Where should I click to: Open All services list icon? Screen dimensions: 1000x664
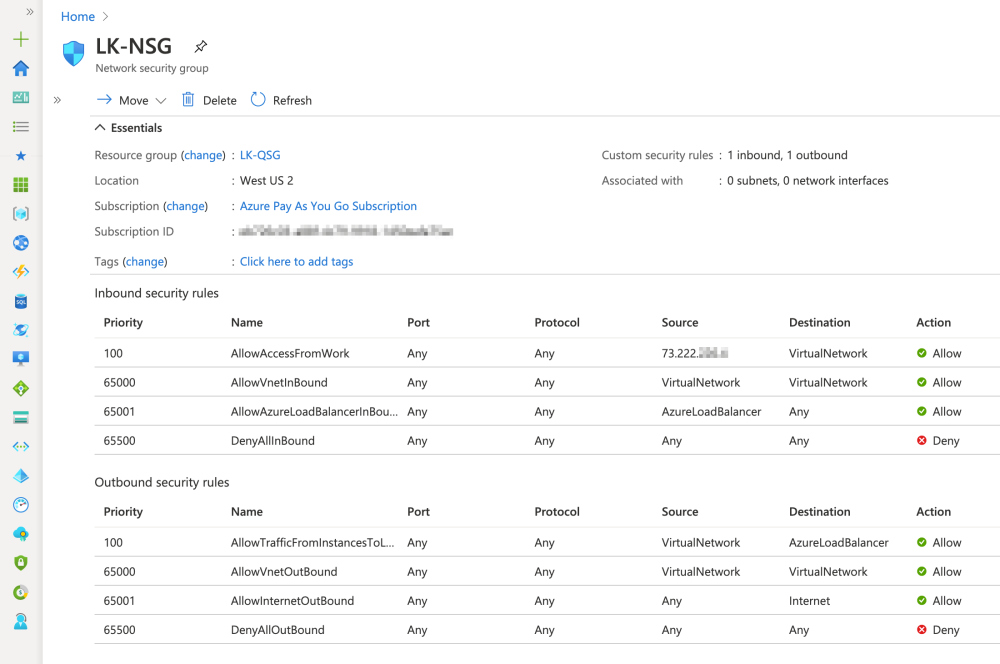[21, 127]
